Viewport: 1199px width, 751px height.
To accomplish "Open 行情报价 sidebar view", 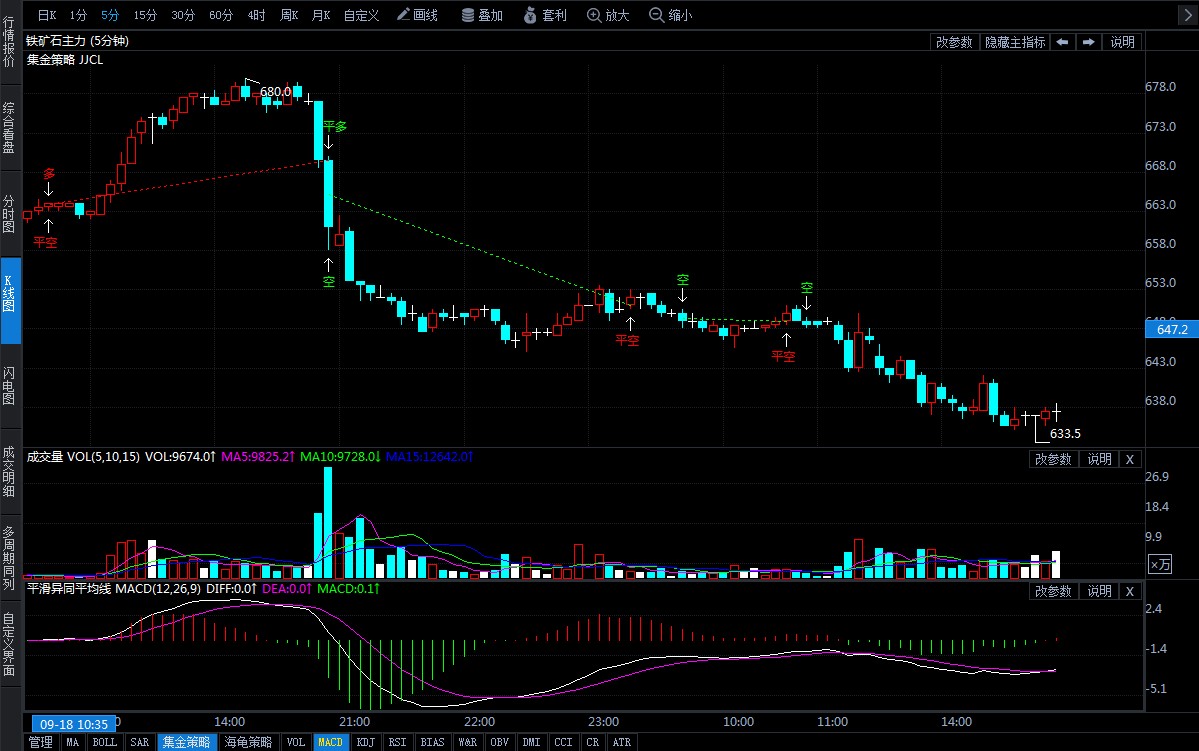I will click(x=9, y=42).
